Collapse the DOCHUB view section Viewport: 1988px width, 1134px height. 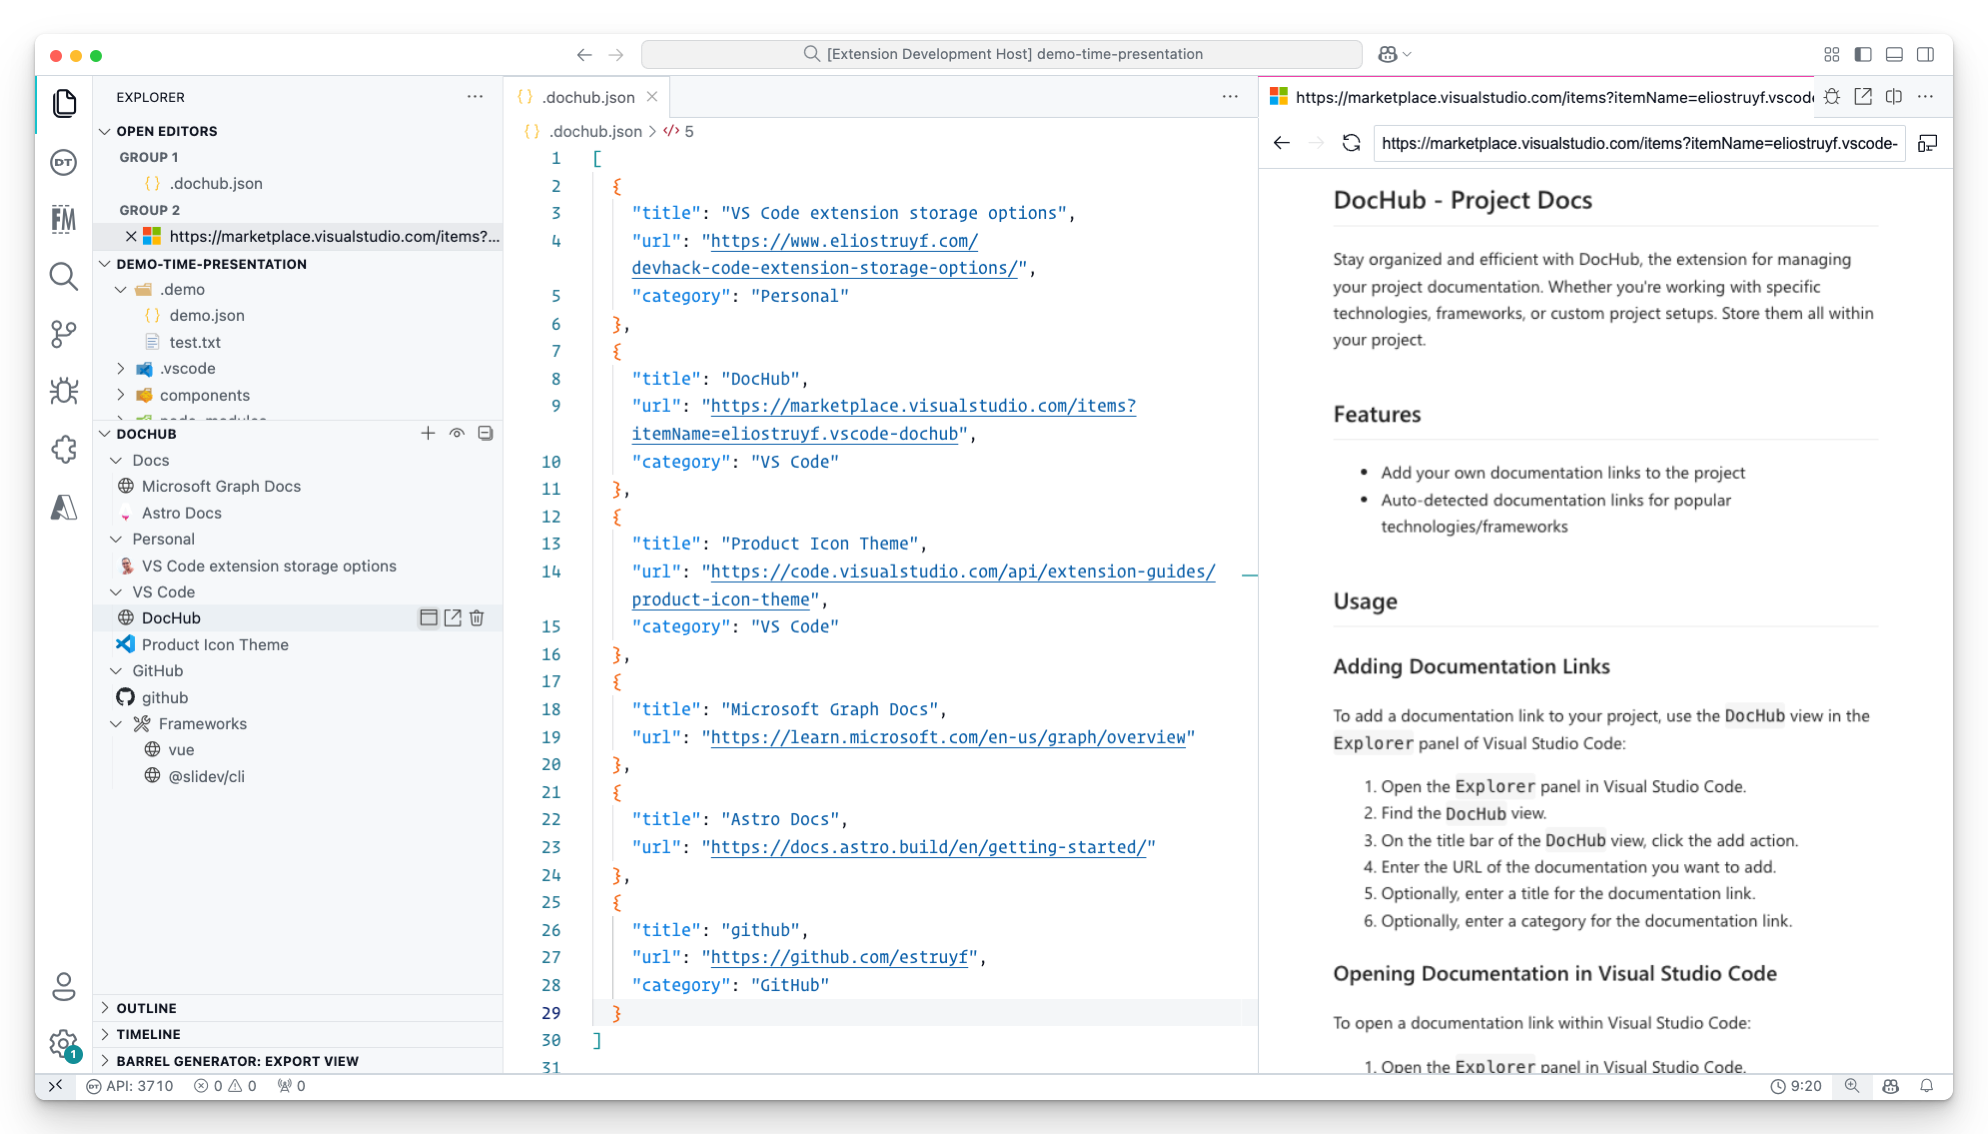pyautogui.click(x=146, y=434)
